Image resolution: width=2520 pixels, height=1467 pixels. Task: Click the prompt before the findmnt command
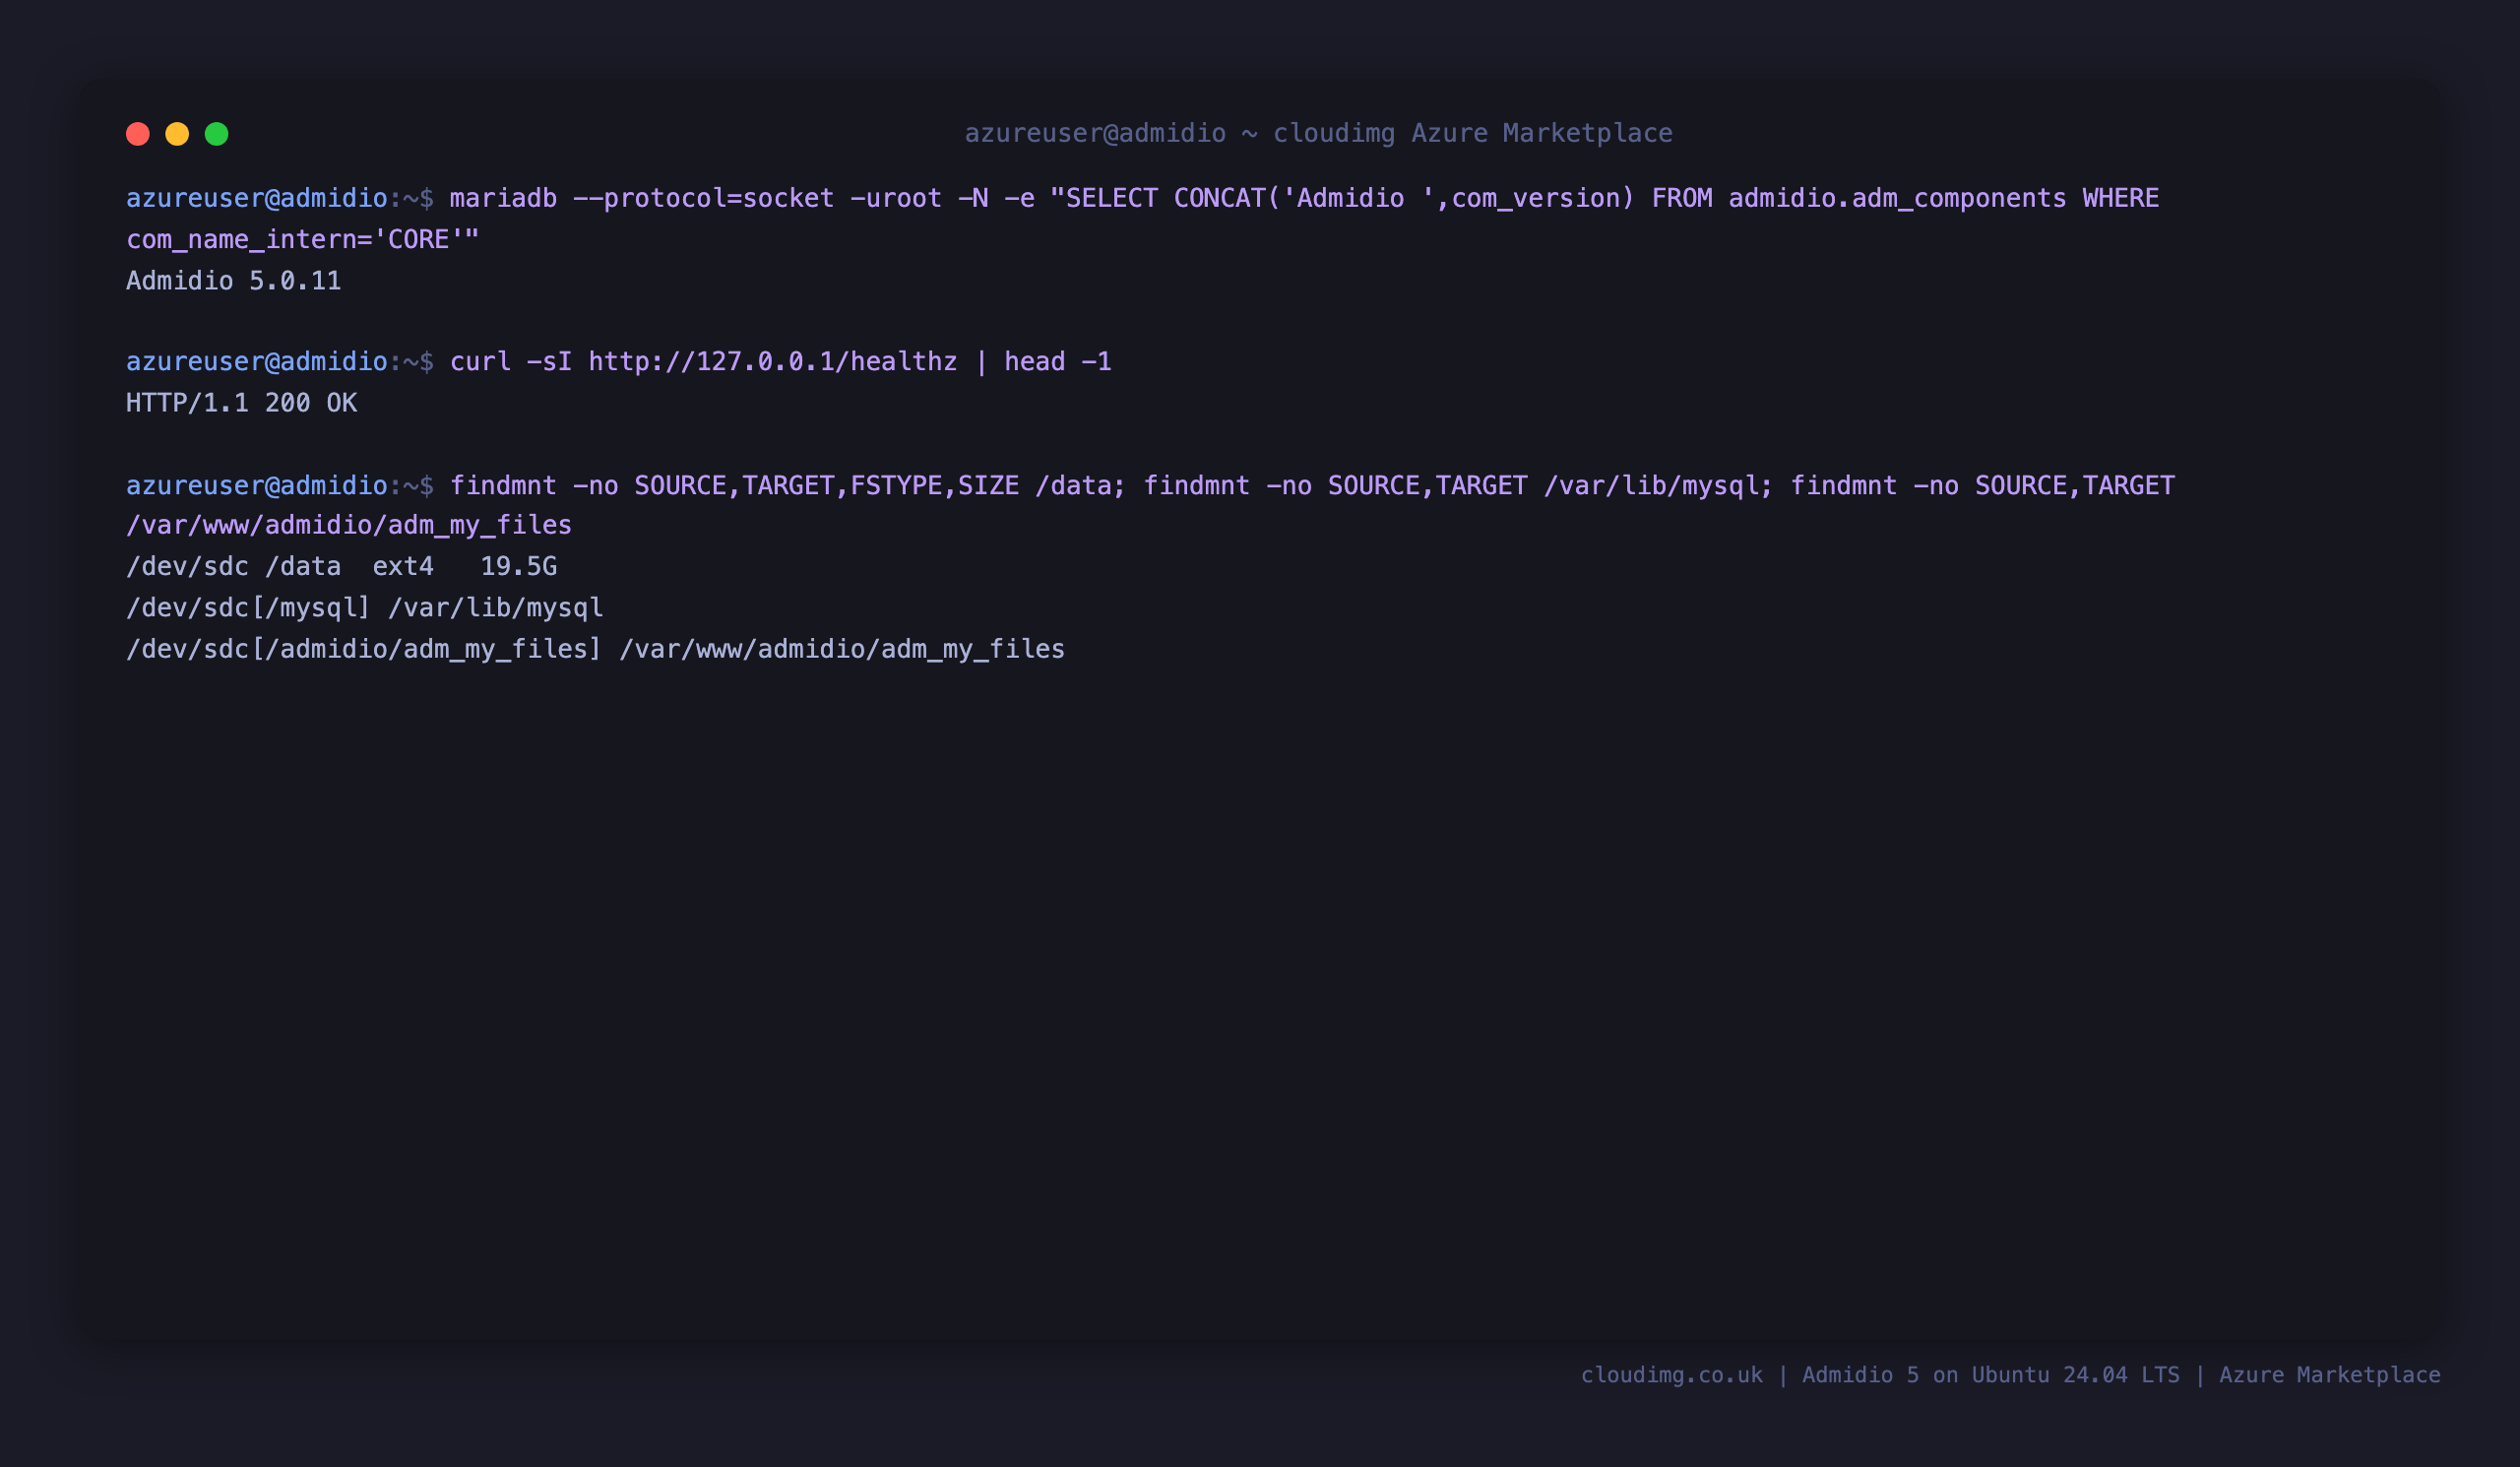280,485
